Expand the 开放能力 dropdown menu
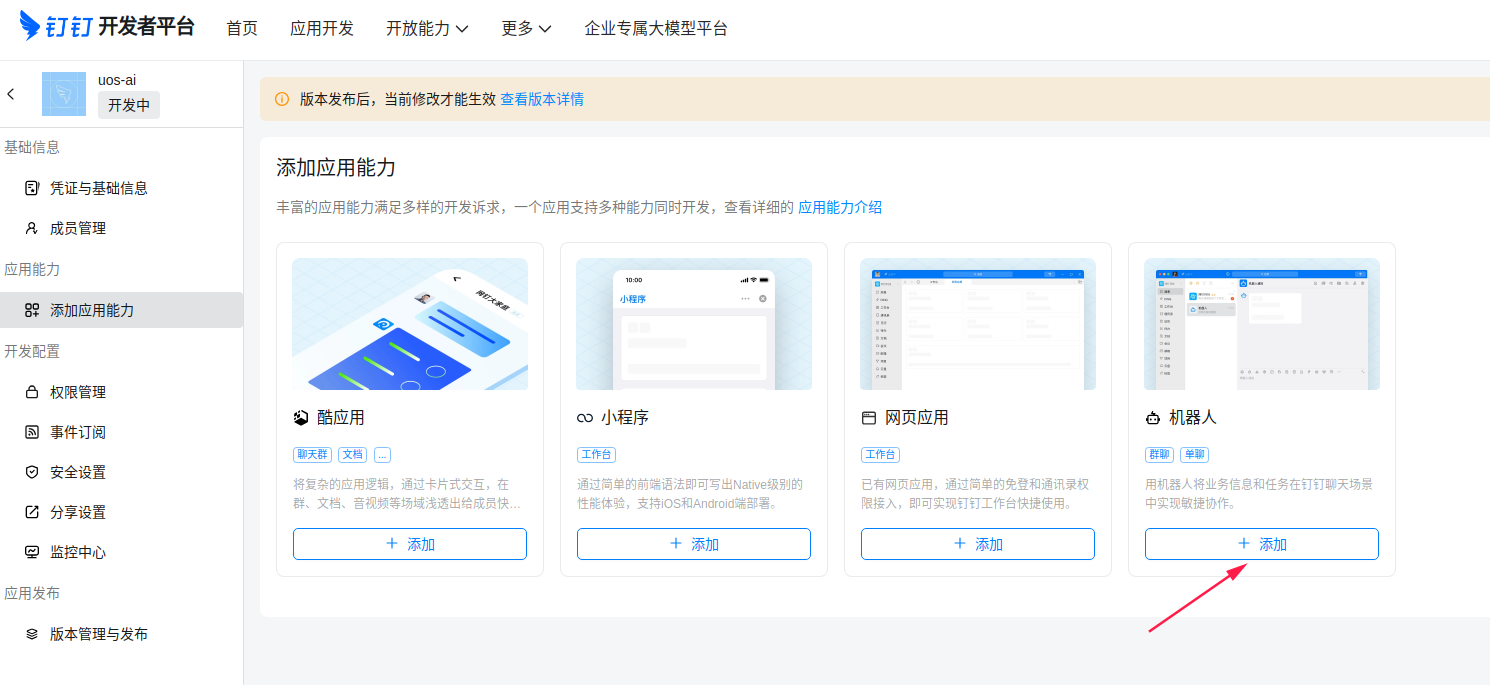 click(x=427, y=28)
